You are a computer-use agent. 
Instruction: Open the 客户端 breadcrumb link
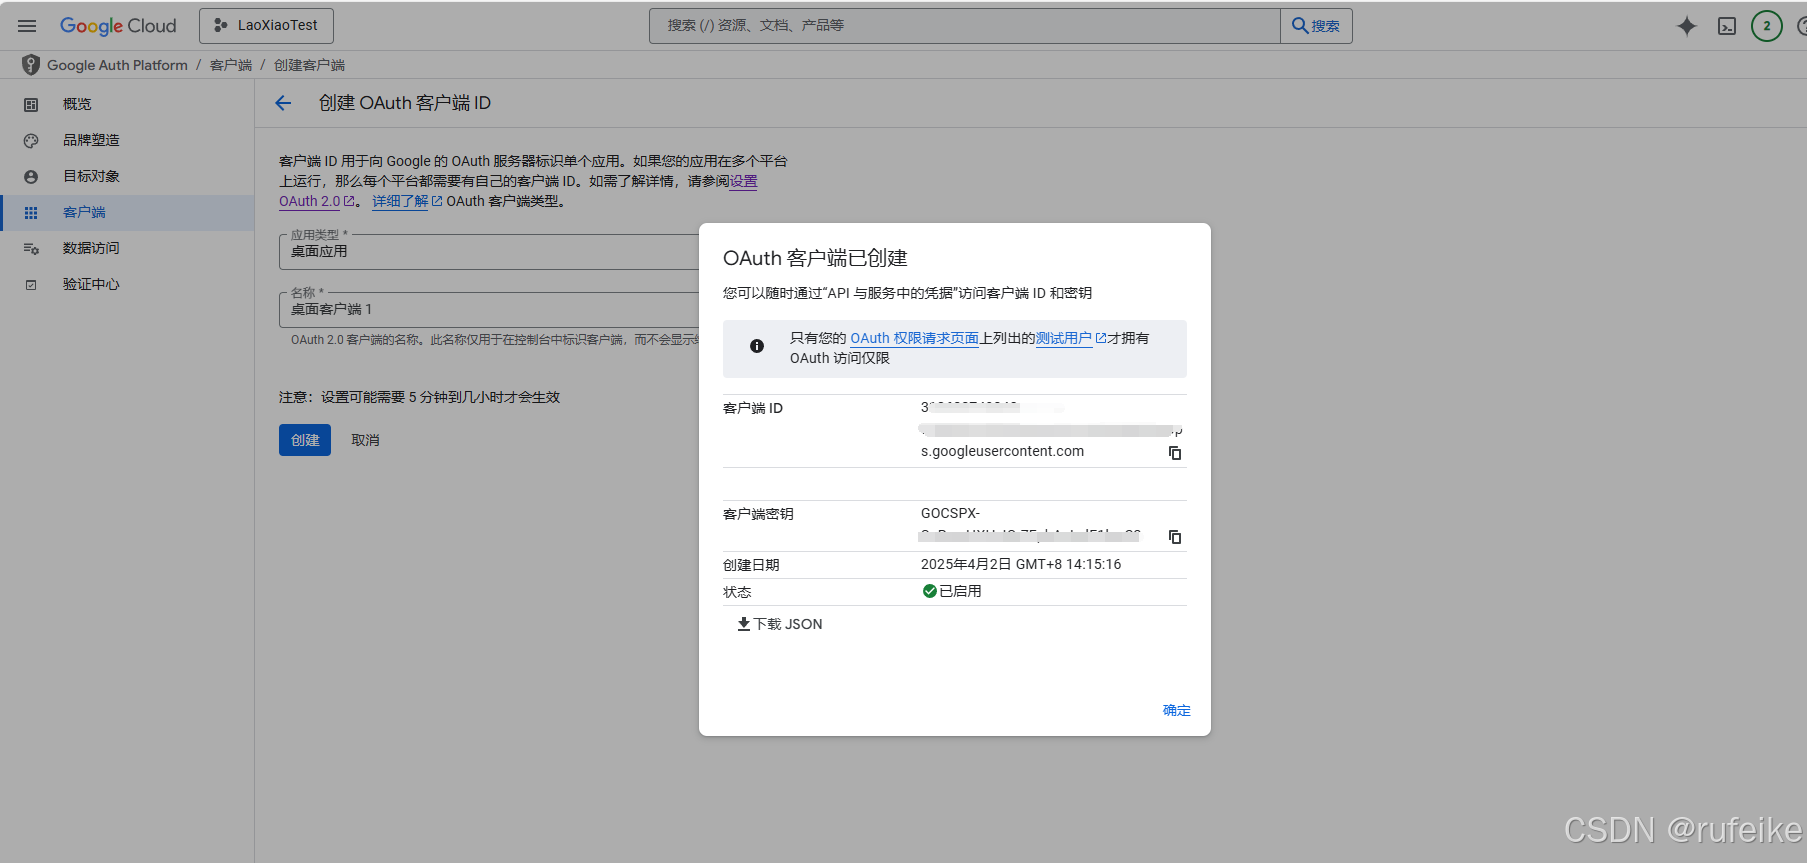coord(231,65)
